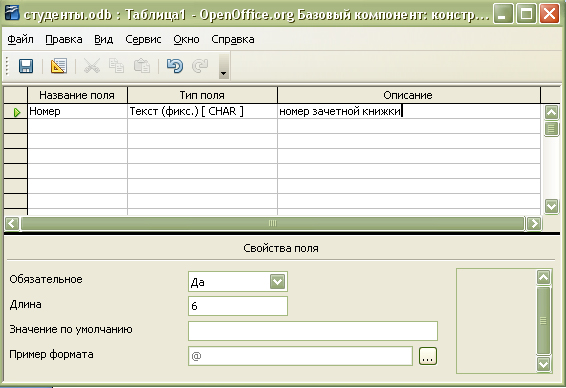Minimize the table design window
The width and height of the screenshot is (566, 388).
[503, 14]
